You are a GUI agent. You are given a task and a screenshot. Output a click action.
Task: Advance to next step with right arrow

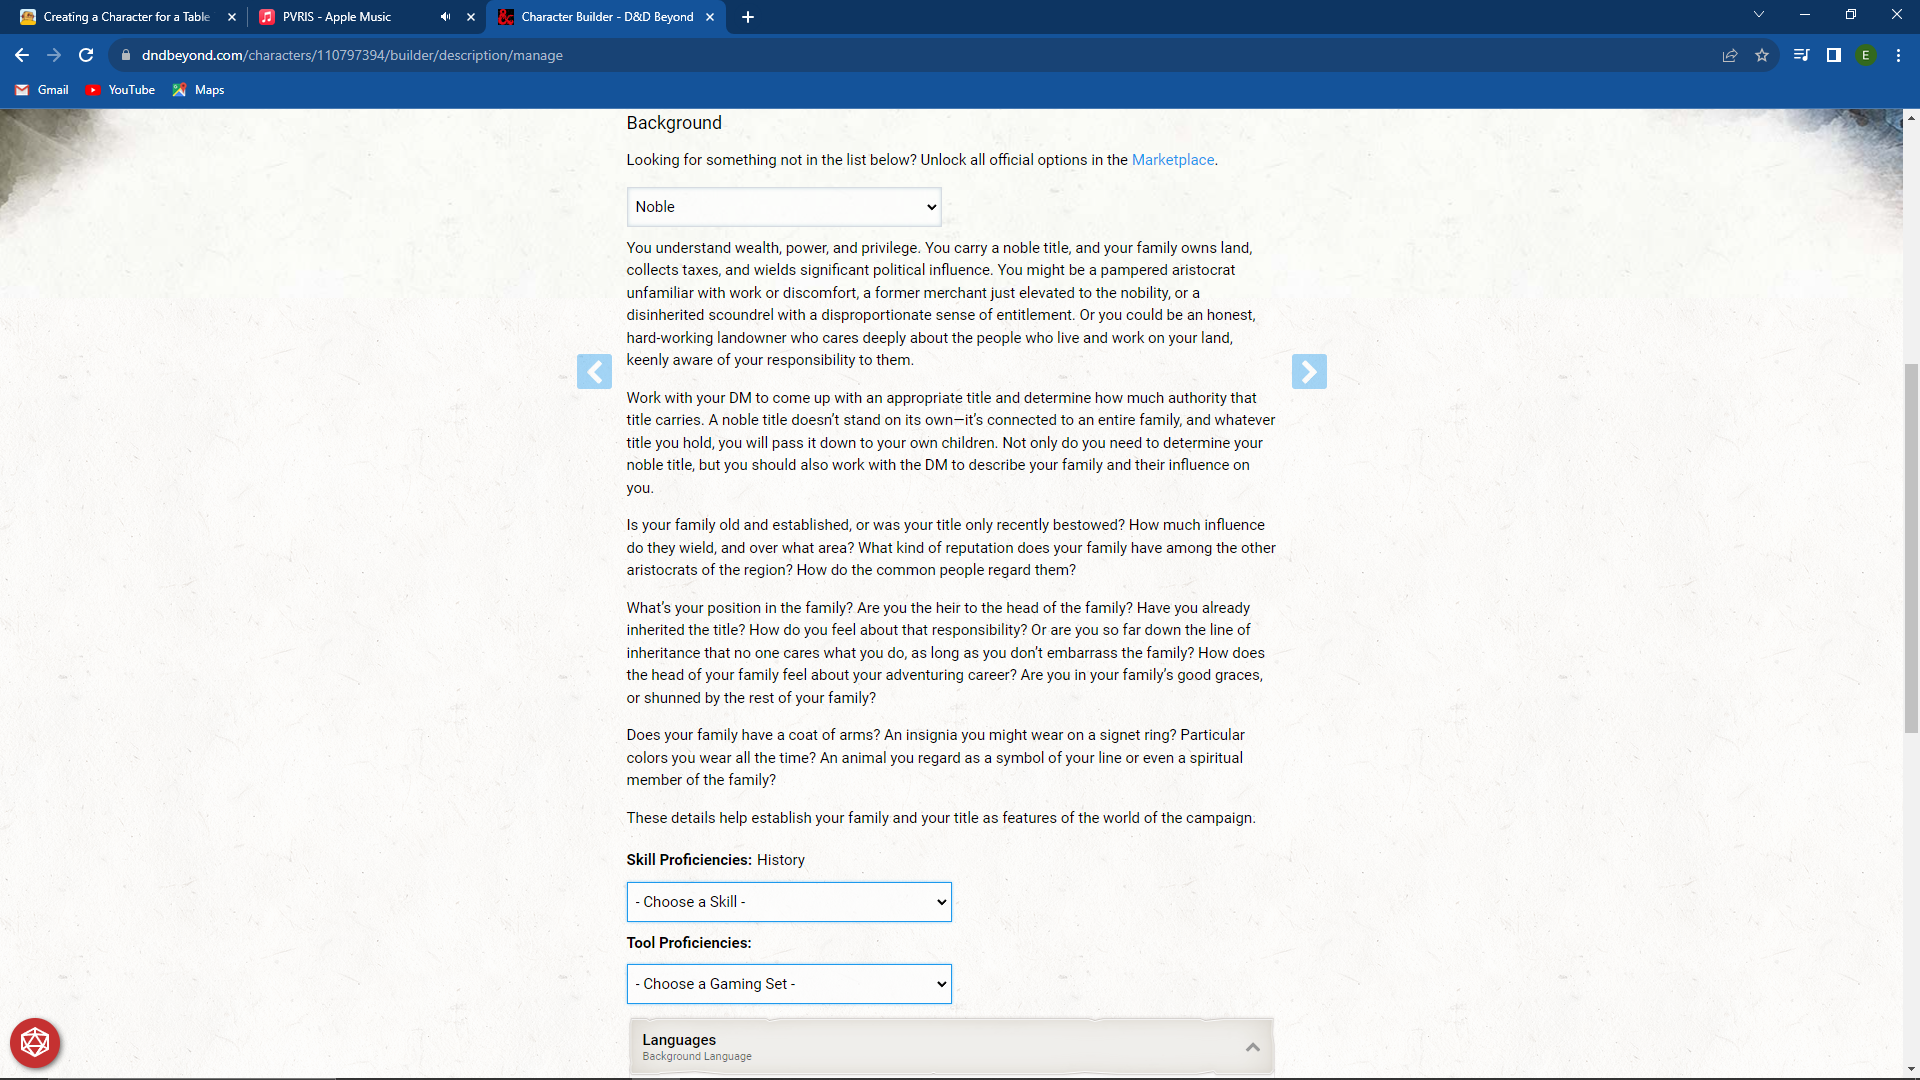(1309, 371)
